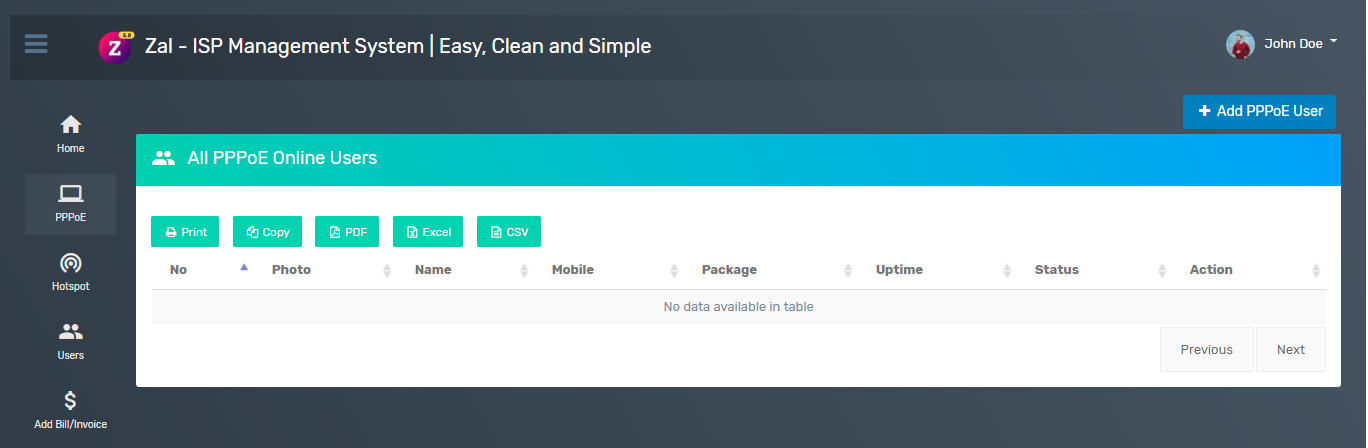This screenshot has width=1368, height=448.
Task: Expand the John Doe user dropdown
Action: click(x=1300, y=43)
